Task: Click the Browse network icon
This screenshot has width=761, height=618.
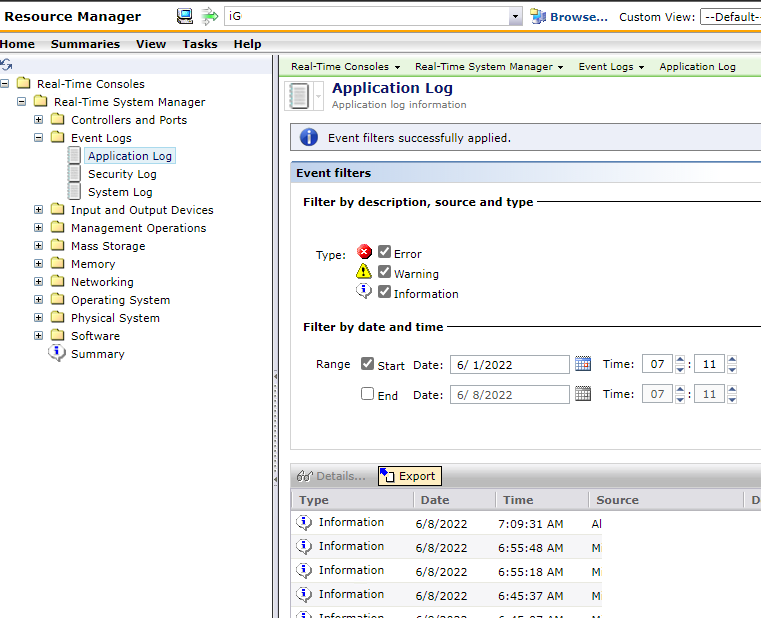Action: 538,17
